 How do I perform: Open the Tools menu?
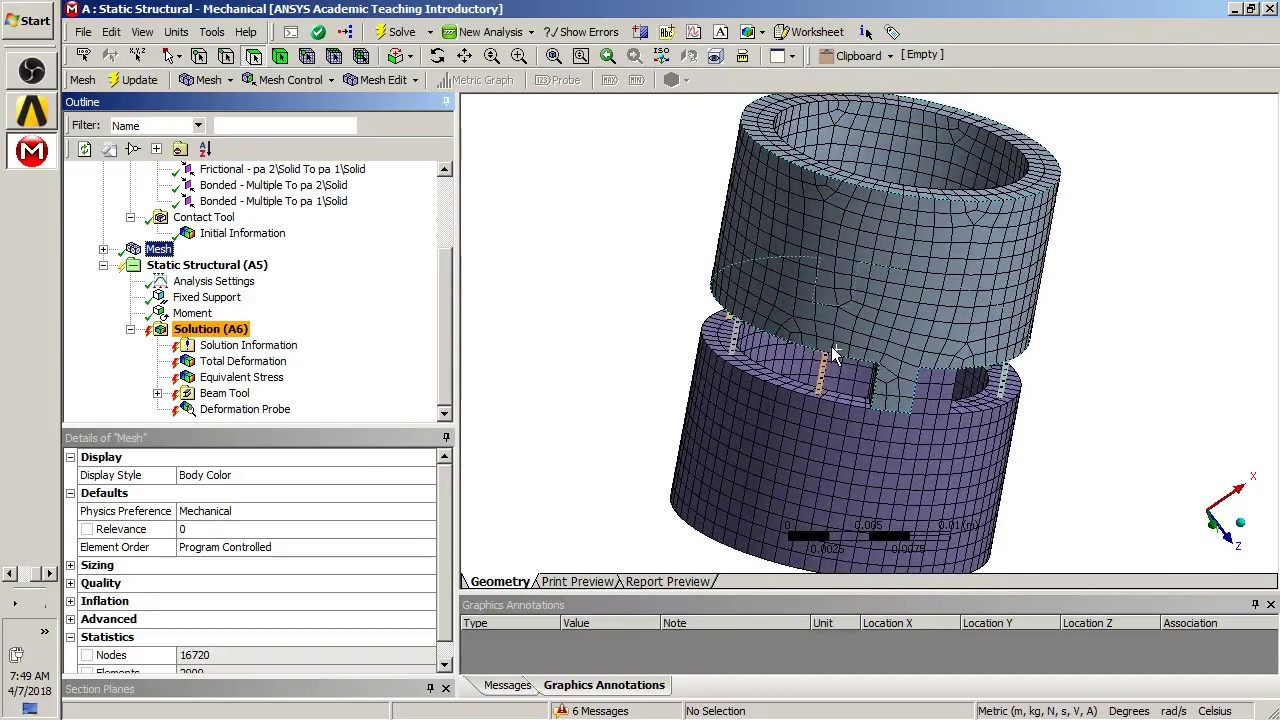211,32
